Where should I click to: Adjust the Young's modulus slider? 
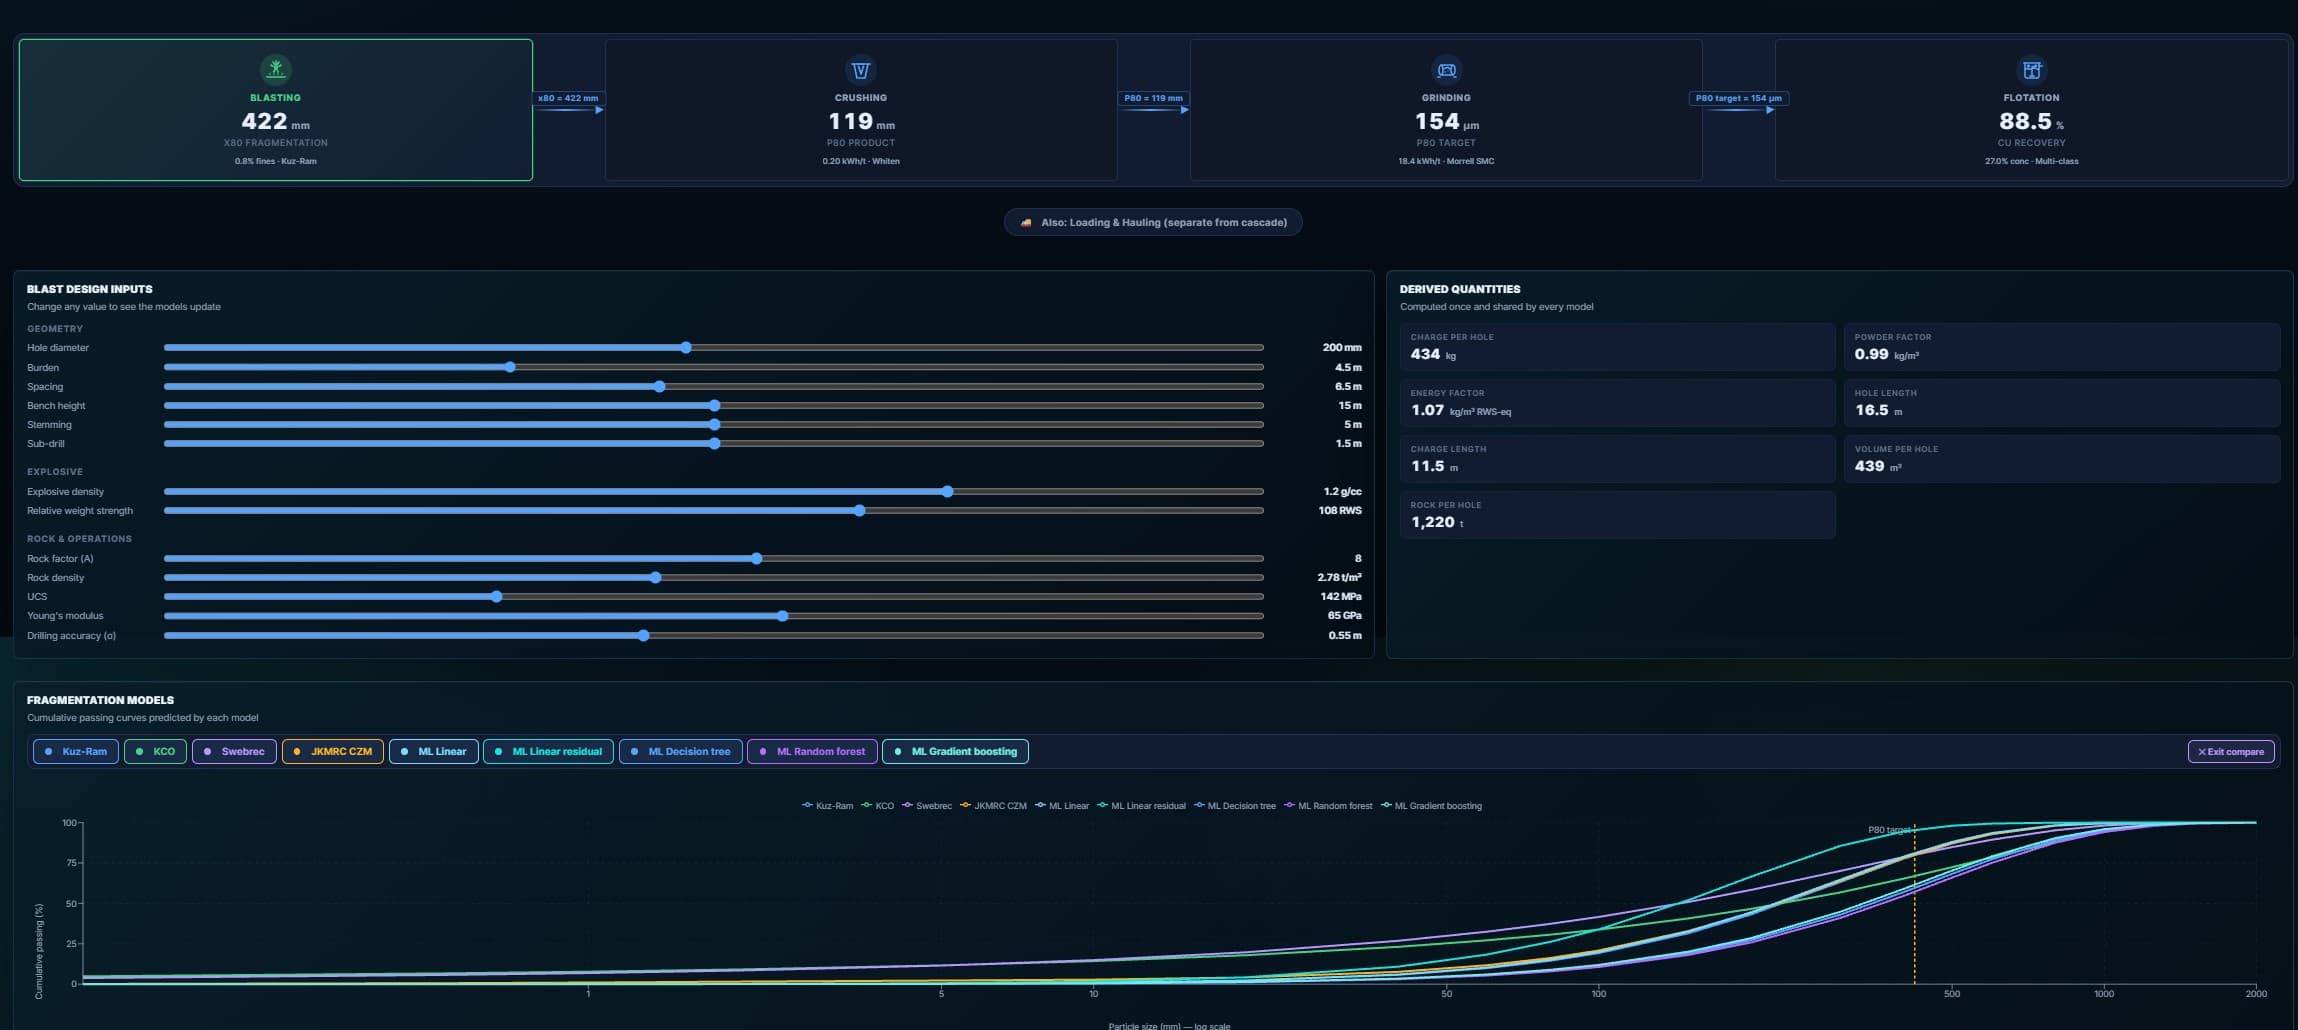[714, 615]
